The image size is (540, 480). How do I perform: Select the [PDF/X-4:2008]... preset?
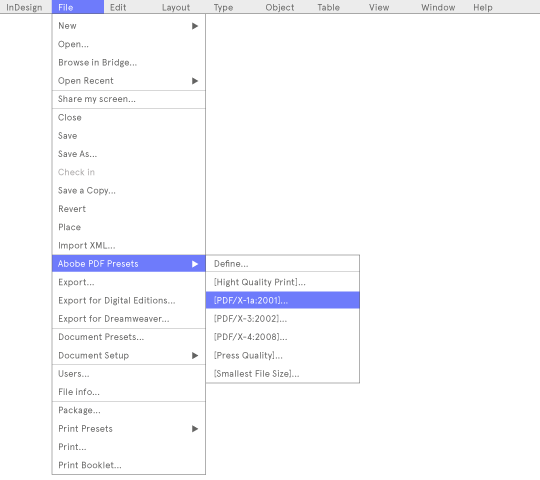[x=282, y=337]
